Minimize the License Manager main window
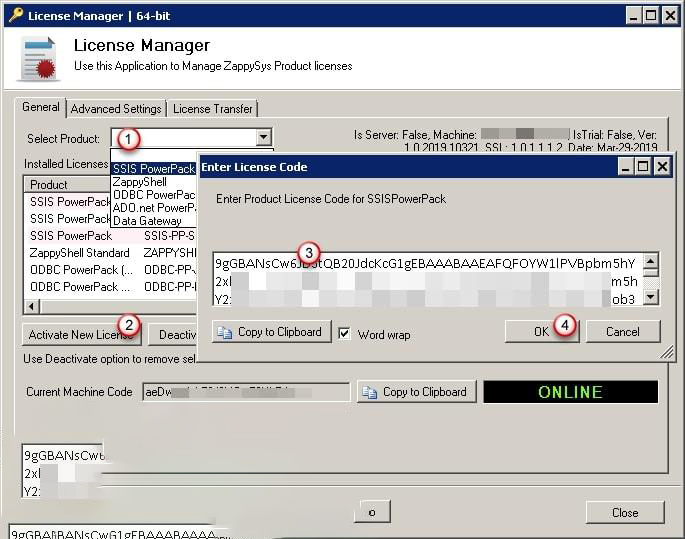This screenshot has width=685, height=539. pyautogui.click(x=633, y=16)
